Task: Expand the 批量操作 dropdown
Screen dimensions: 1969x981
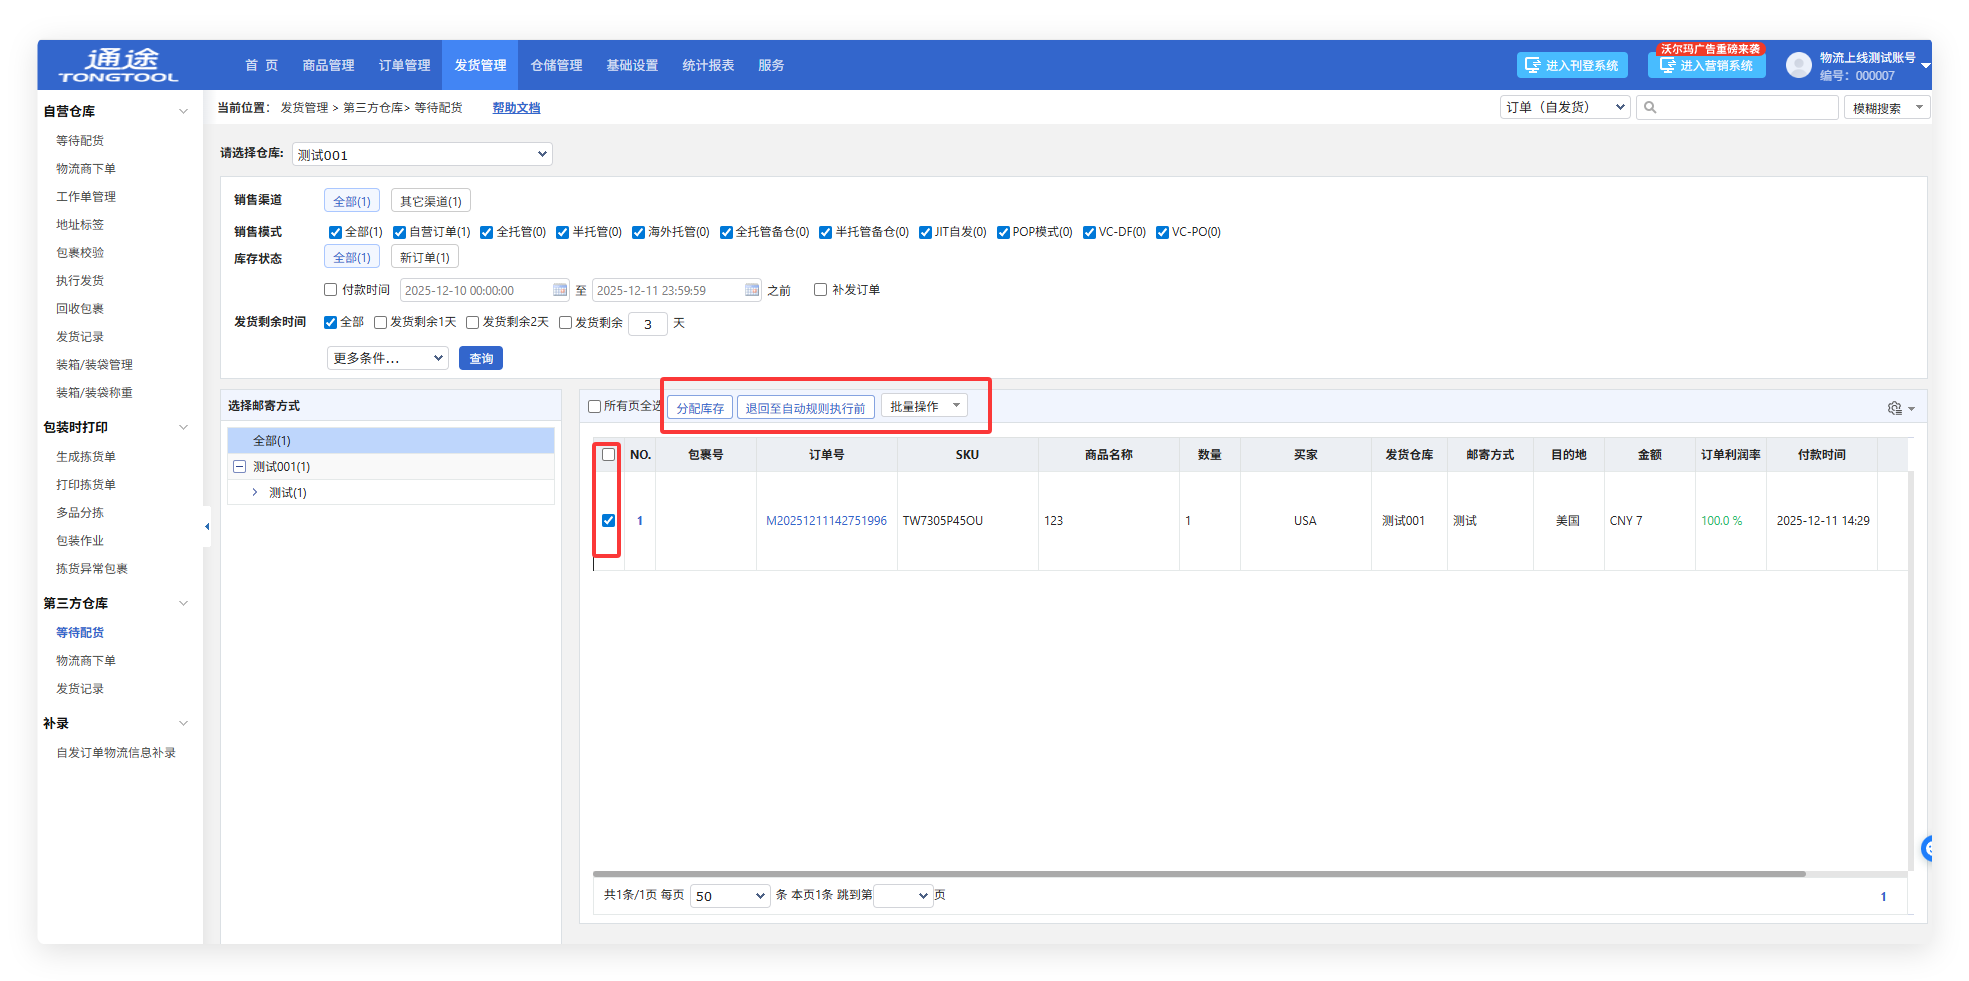Action: pos(924,407)
